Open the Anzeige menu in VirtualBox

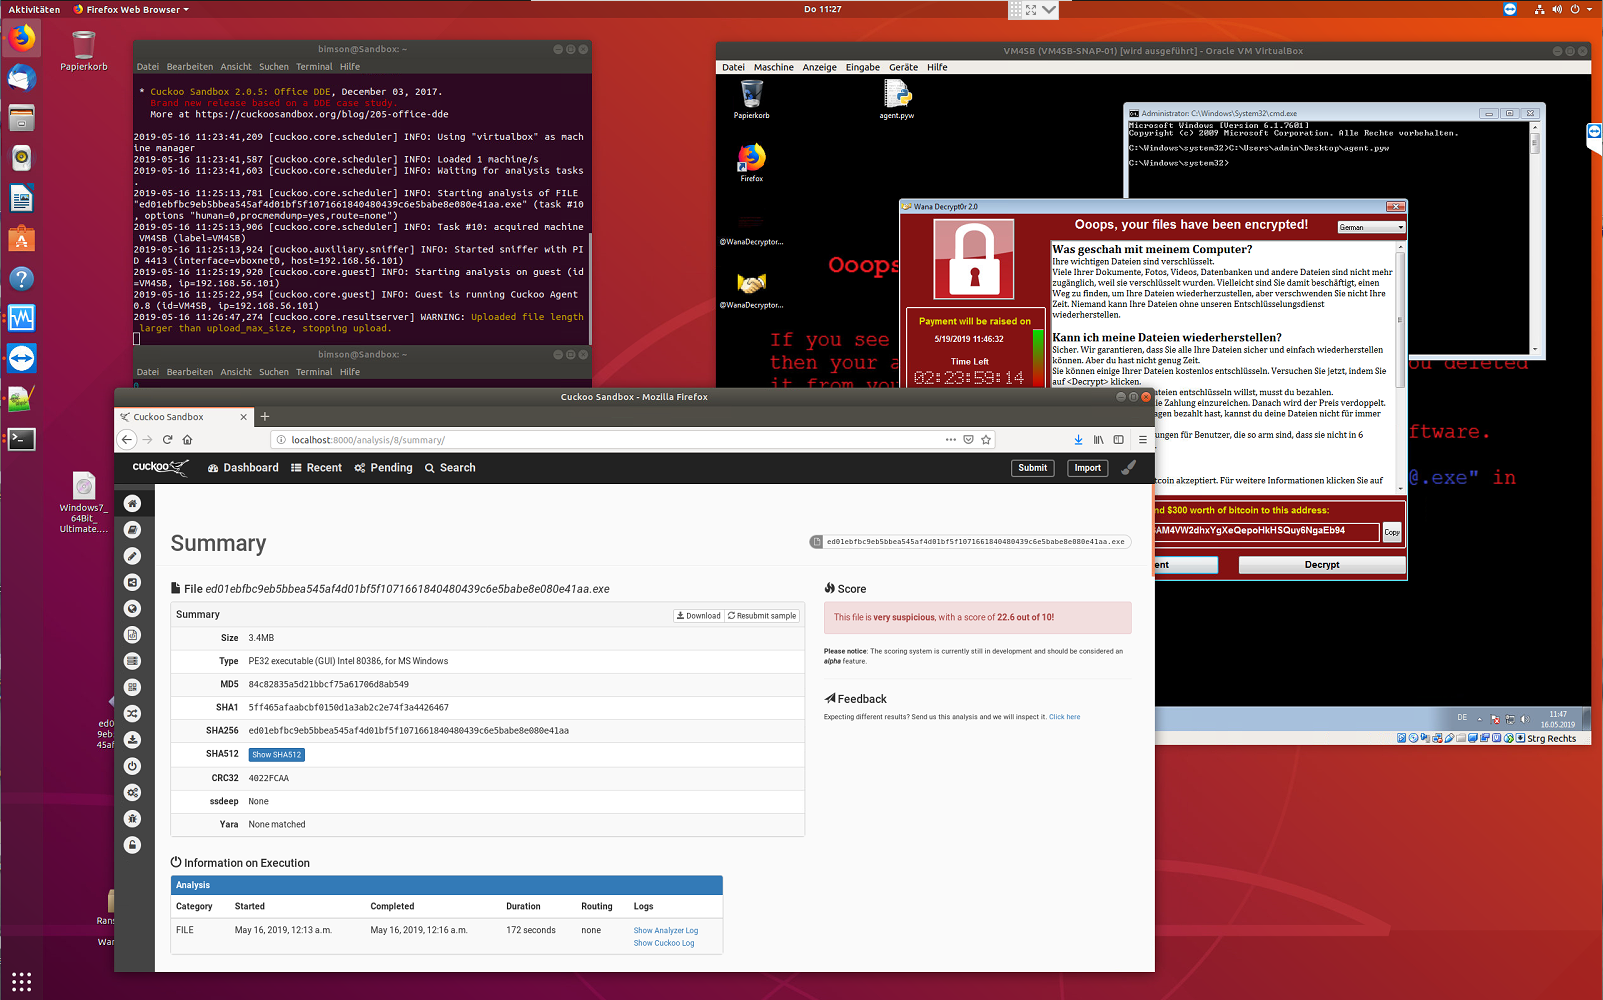820,67
